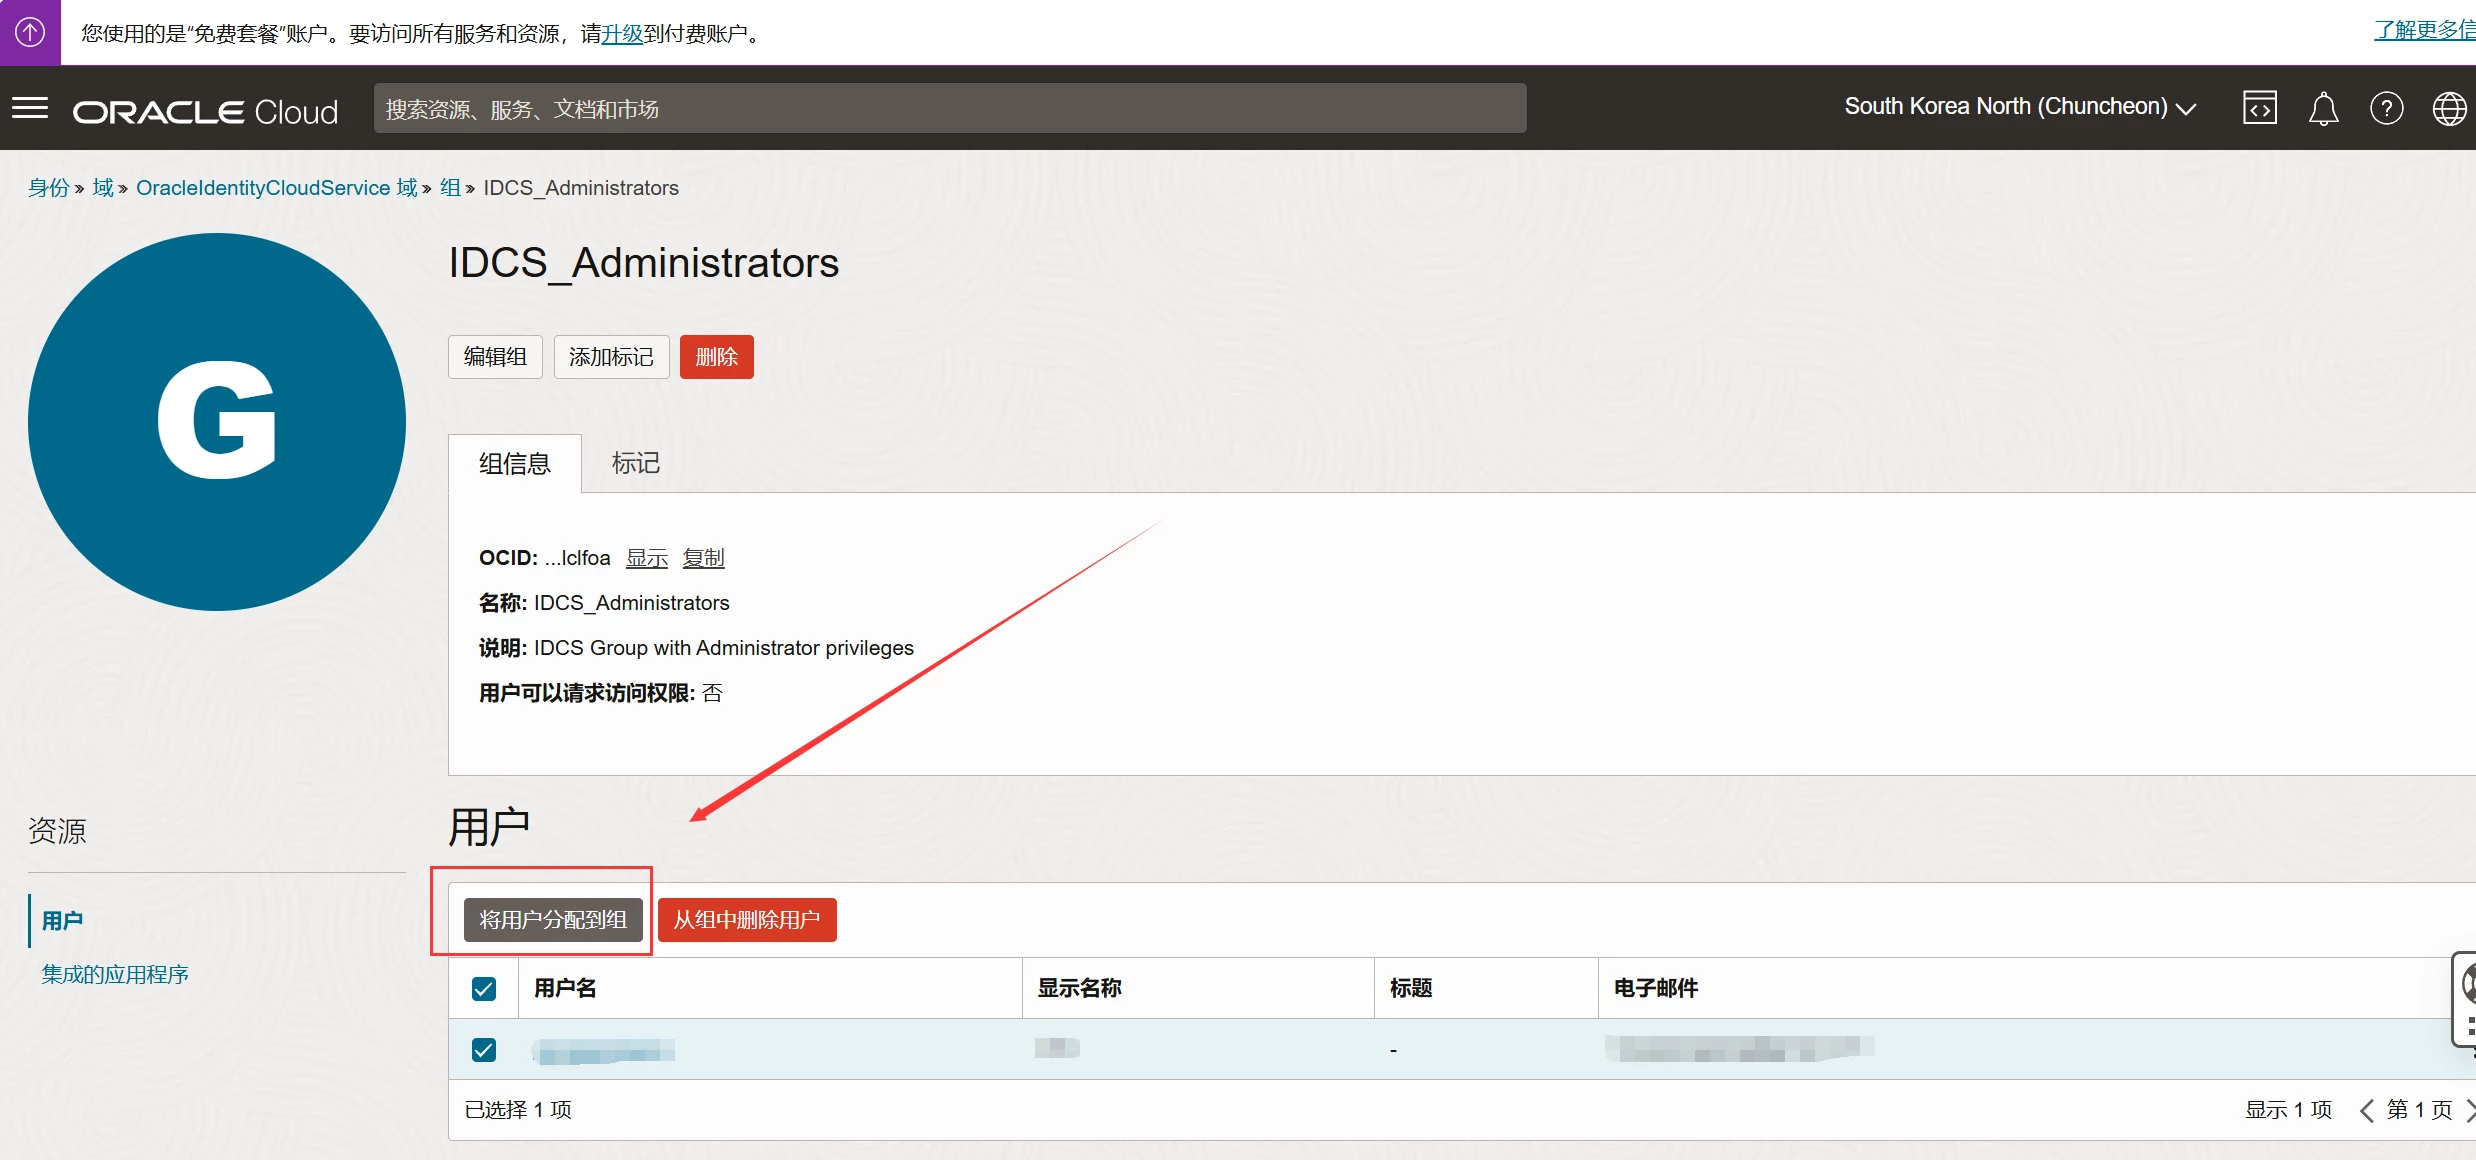This screenshot has width=2476, height=1160.
Task: Switch to the 标记 tab
Action: click(635, 463)
